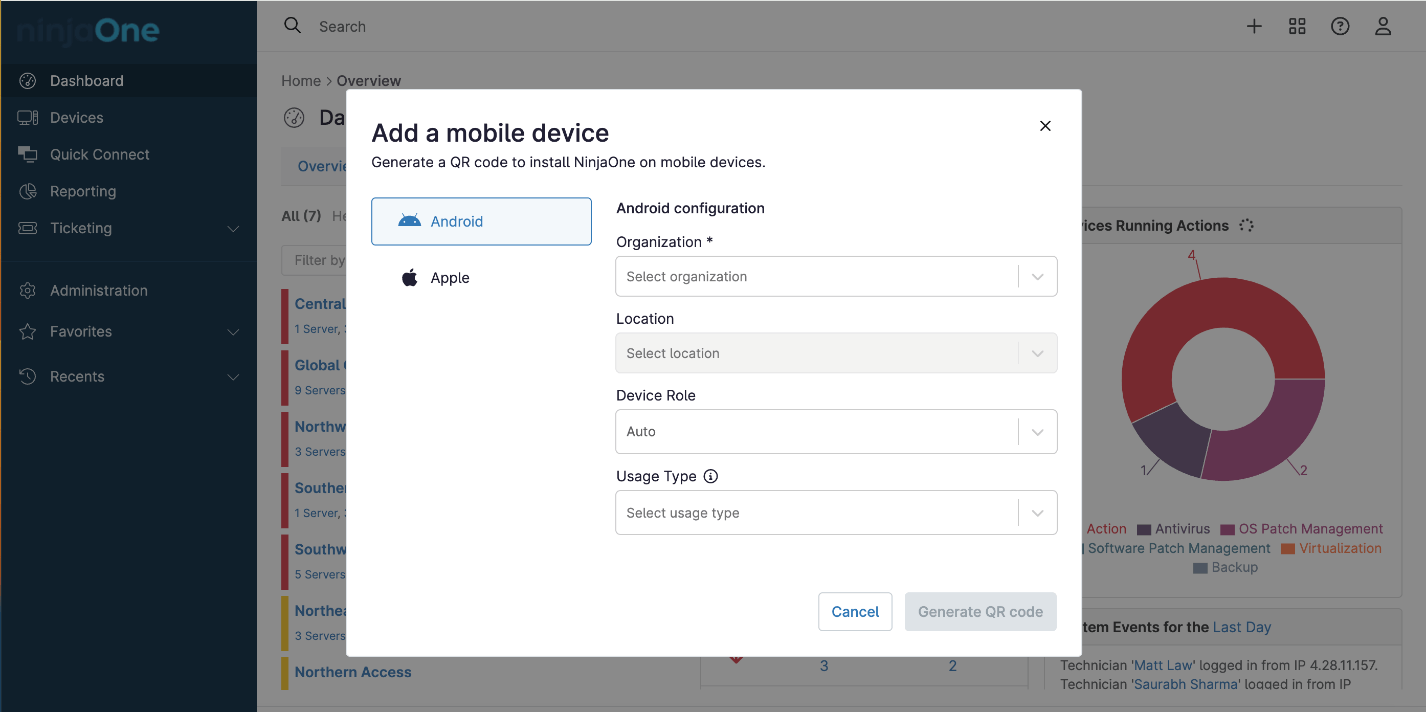Click the Cancel button
The width and height of the screenshot is (1426, 712).
pyautogui.click(x=855, y=612)
